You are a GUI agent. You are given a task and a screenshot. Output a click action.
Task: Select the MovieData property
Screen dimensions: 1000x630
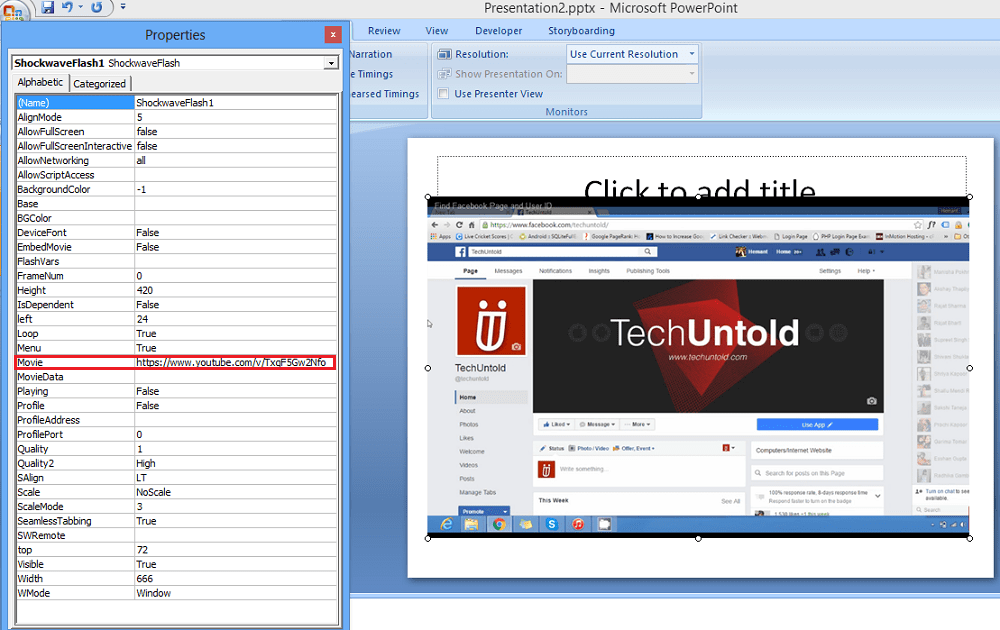75,377
